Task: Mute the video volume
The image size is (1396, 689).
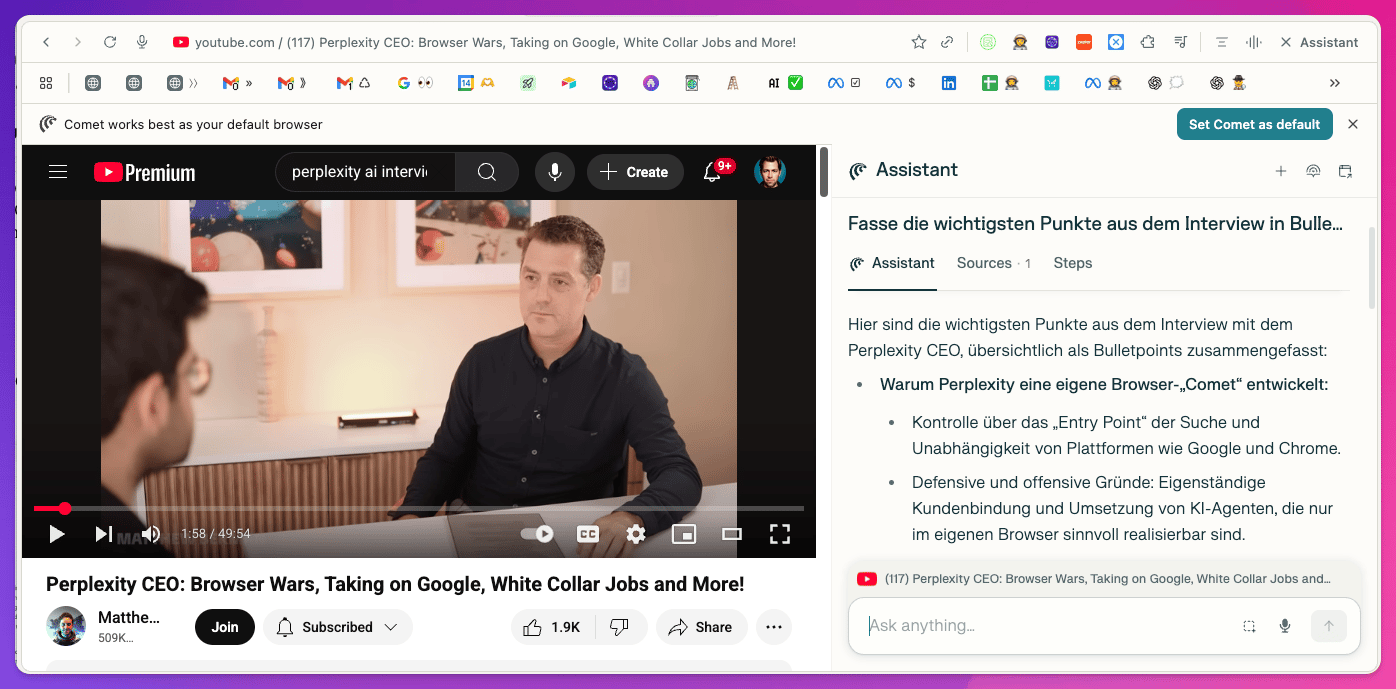Action: [x=150, y=534]
